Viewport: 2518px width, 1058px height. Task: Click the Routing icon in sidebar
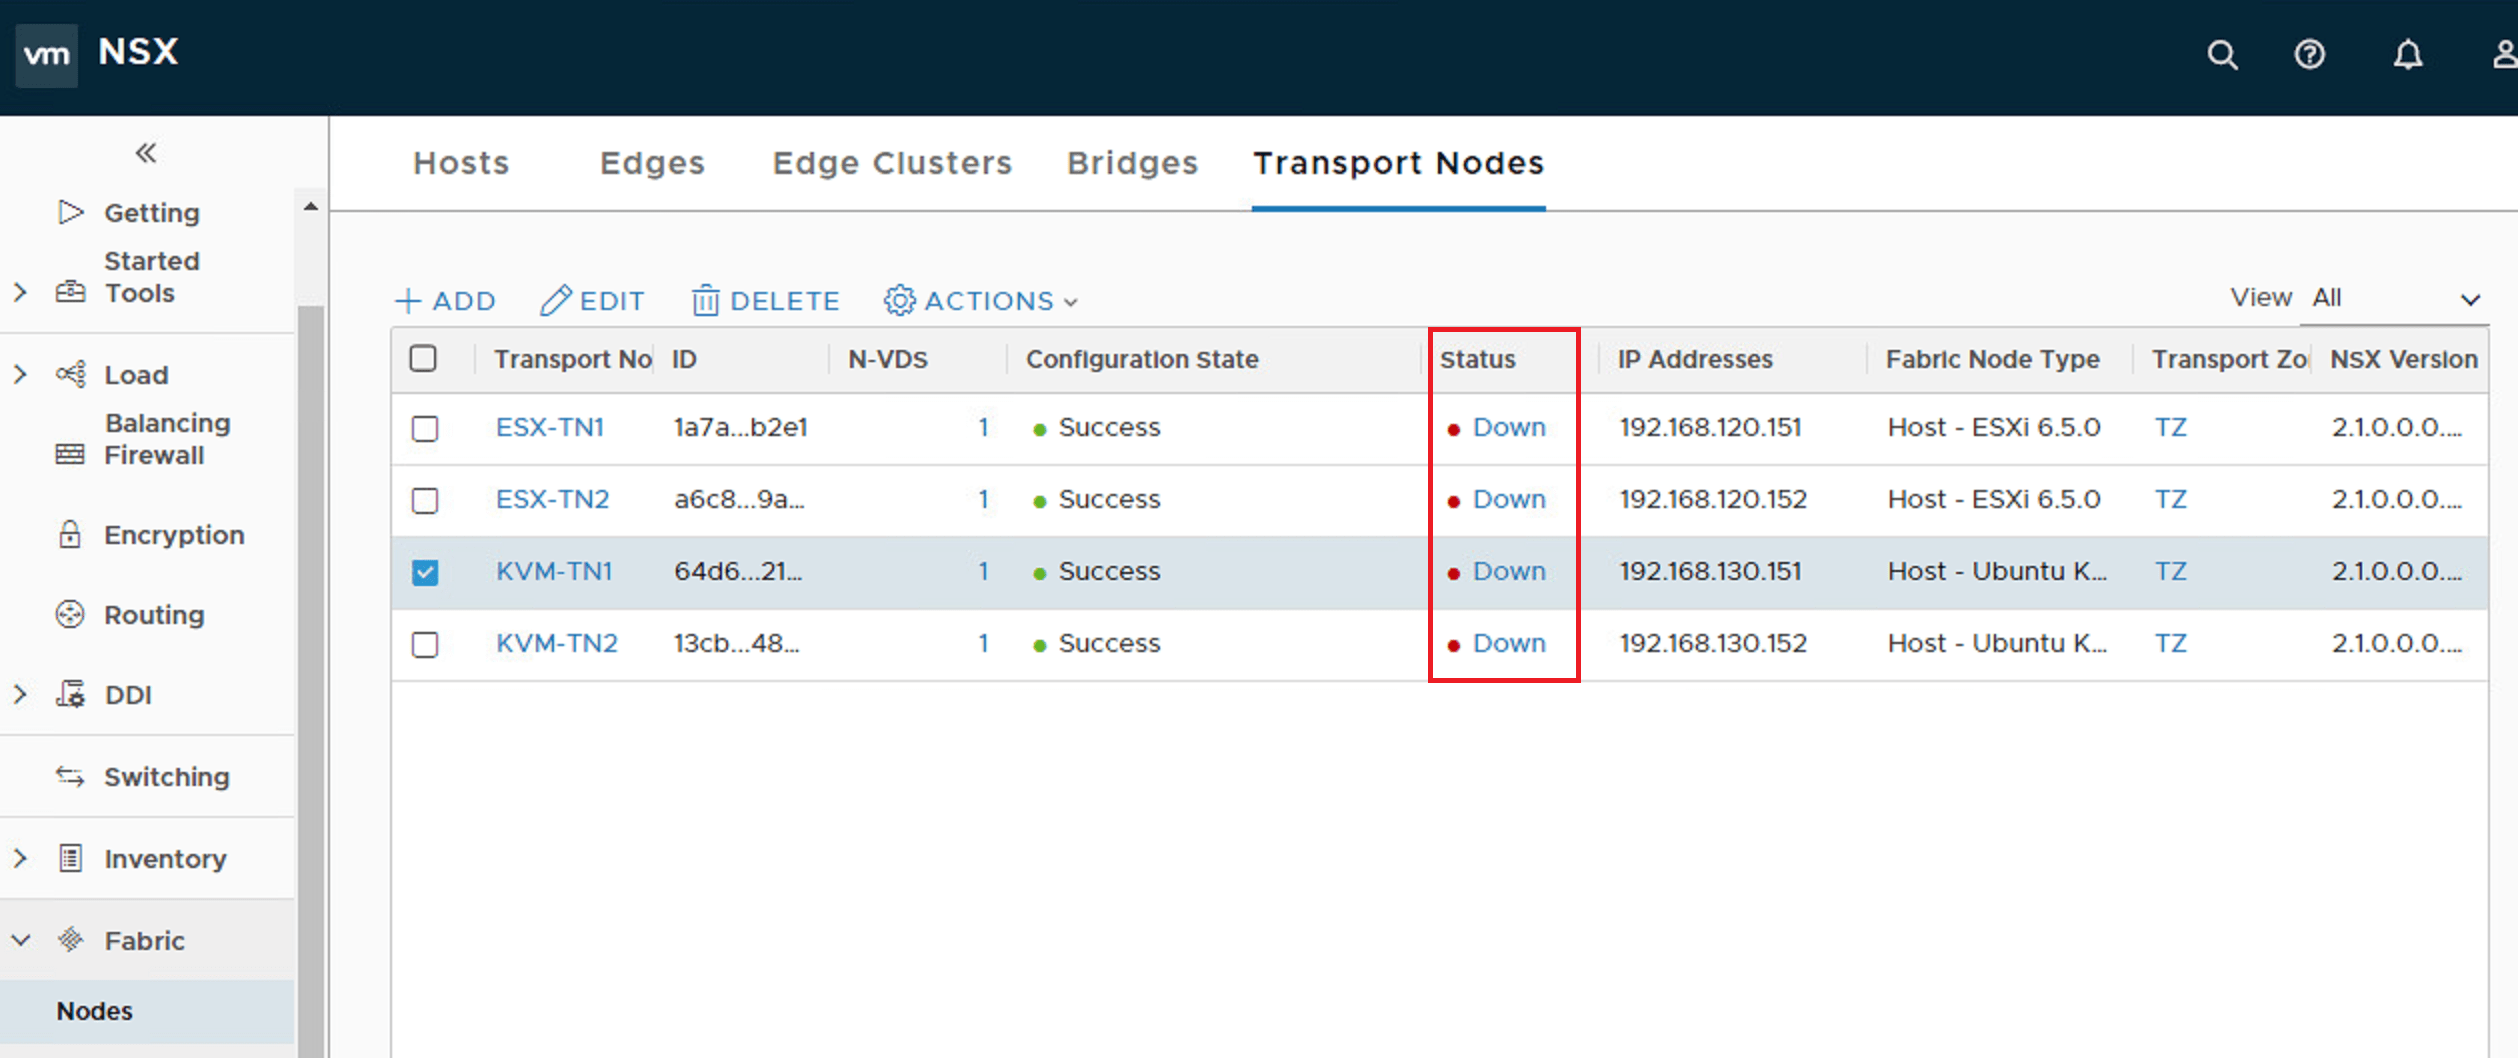pyautogui.click(x=69, y=614)
